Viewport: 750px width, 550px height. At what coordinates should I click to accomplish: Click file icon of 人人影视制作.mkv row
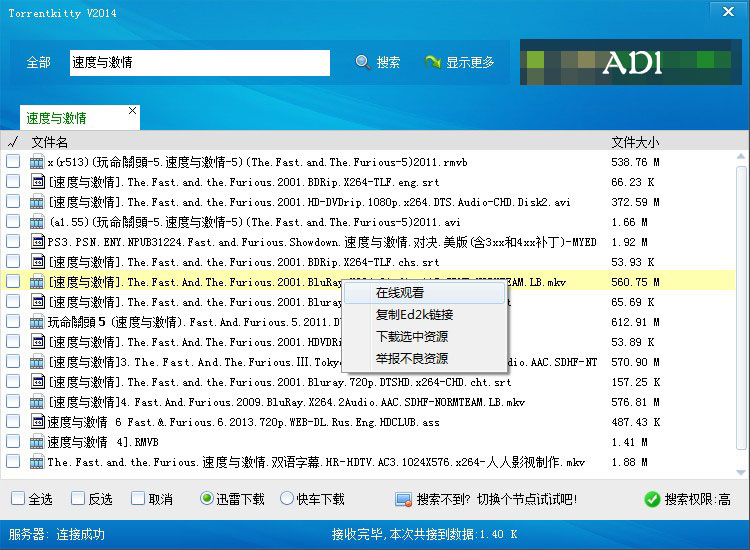click(x=37, y=462)
